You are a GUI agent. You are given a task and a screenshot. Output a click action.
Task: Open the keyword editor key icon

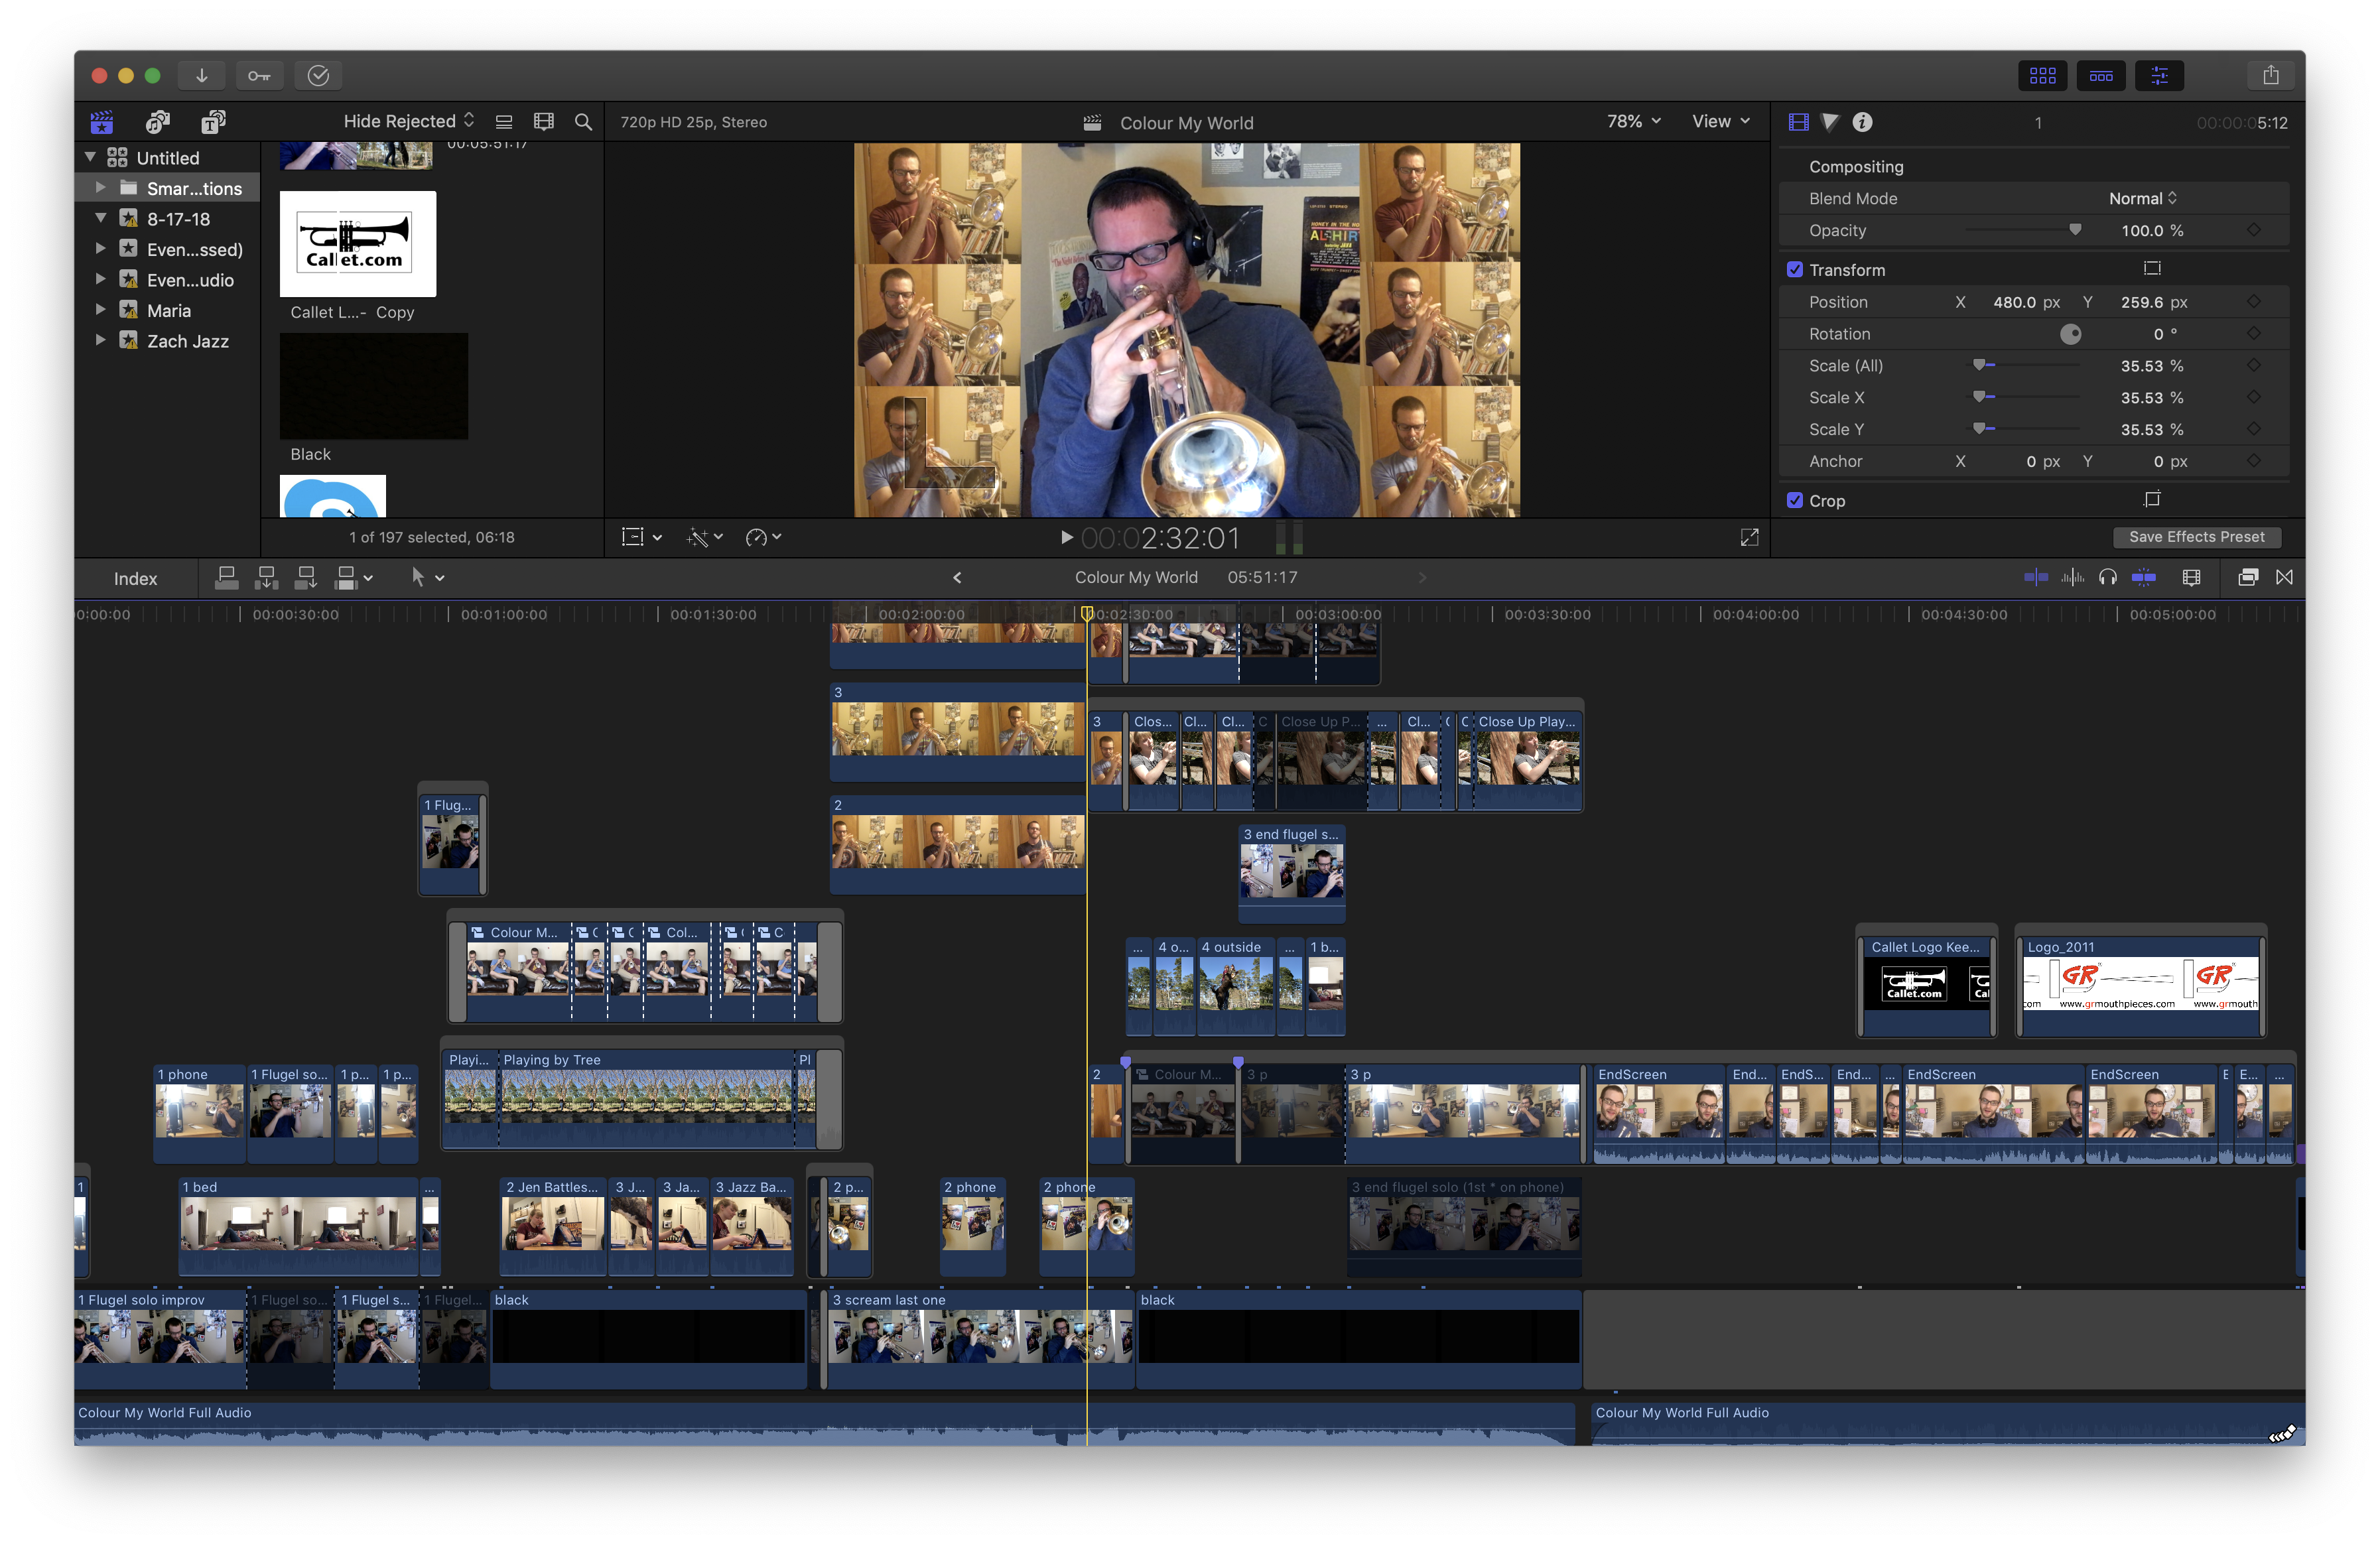[259, 75]
